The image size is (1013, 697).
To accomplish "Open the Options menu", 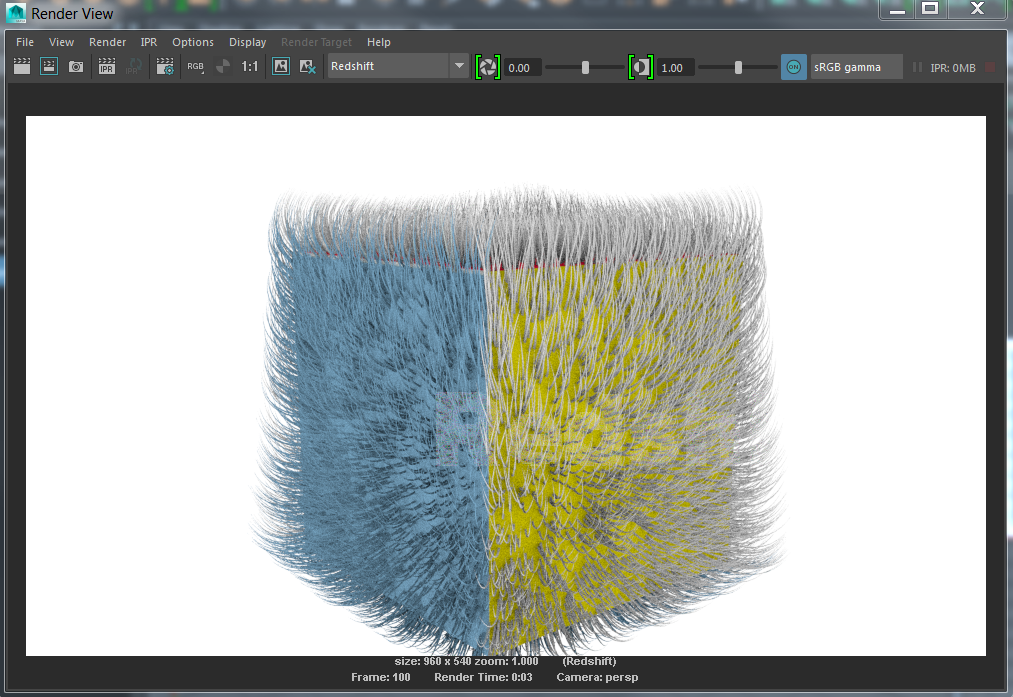I will [193, 42].
